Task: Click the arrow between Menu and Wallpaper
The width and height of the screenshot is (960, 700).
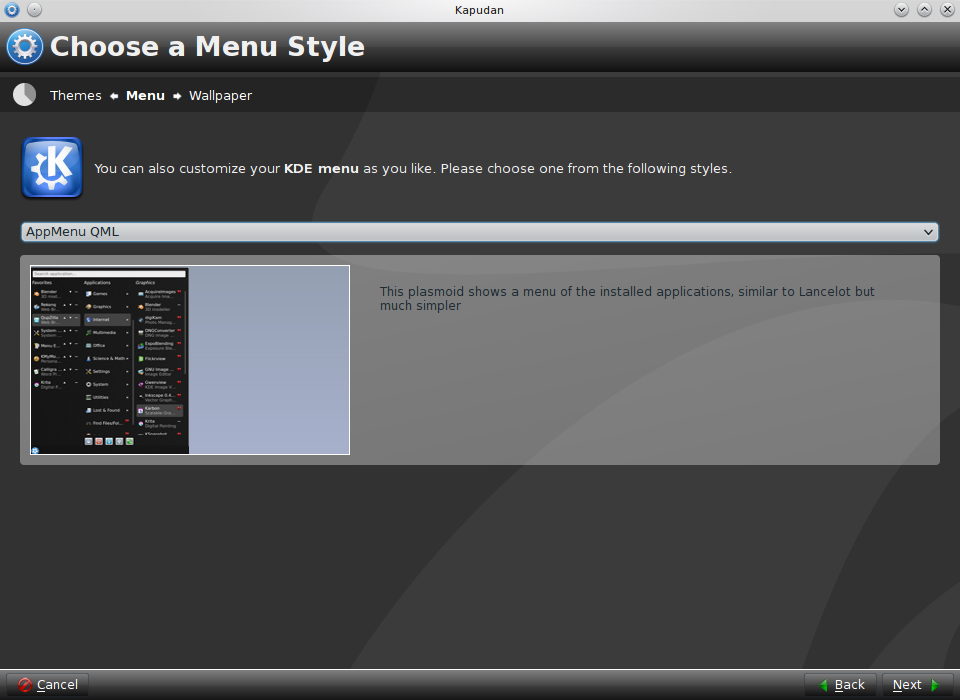Action: coord(177,96)
